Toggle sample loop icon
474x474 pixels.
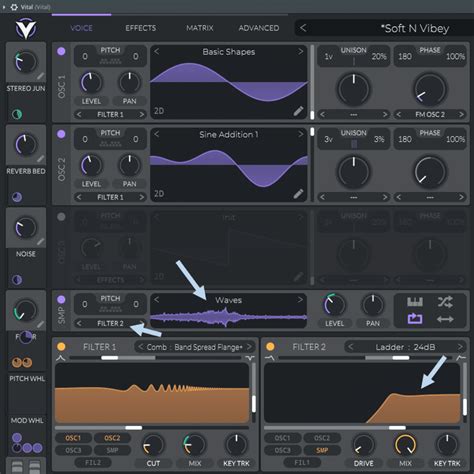(x=415, y=319)
